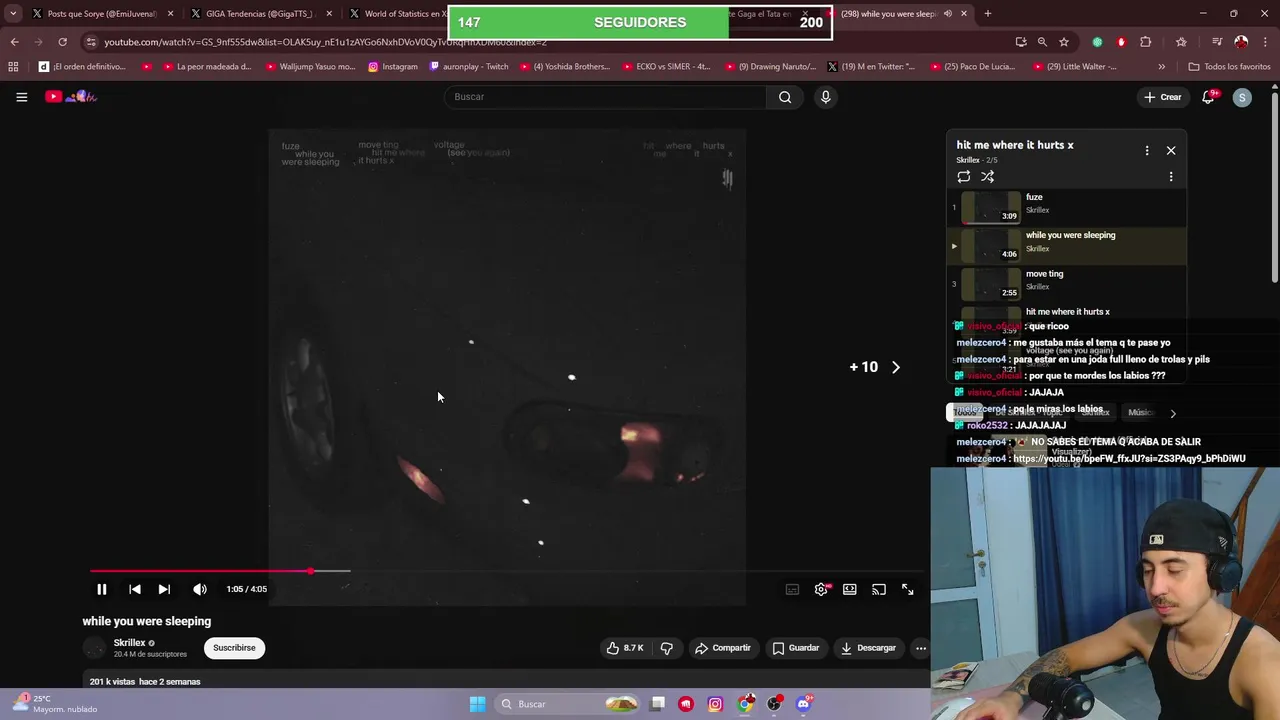Open the YouTube hamburger guide menu

point(21,97)
